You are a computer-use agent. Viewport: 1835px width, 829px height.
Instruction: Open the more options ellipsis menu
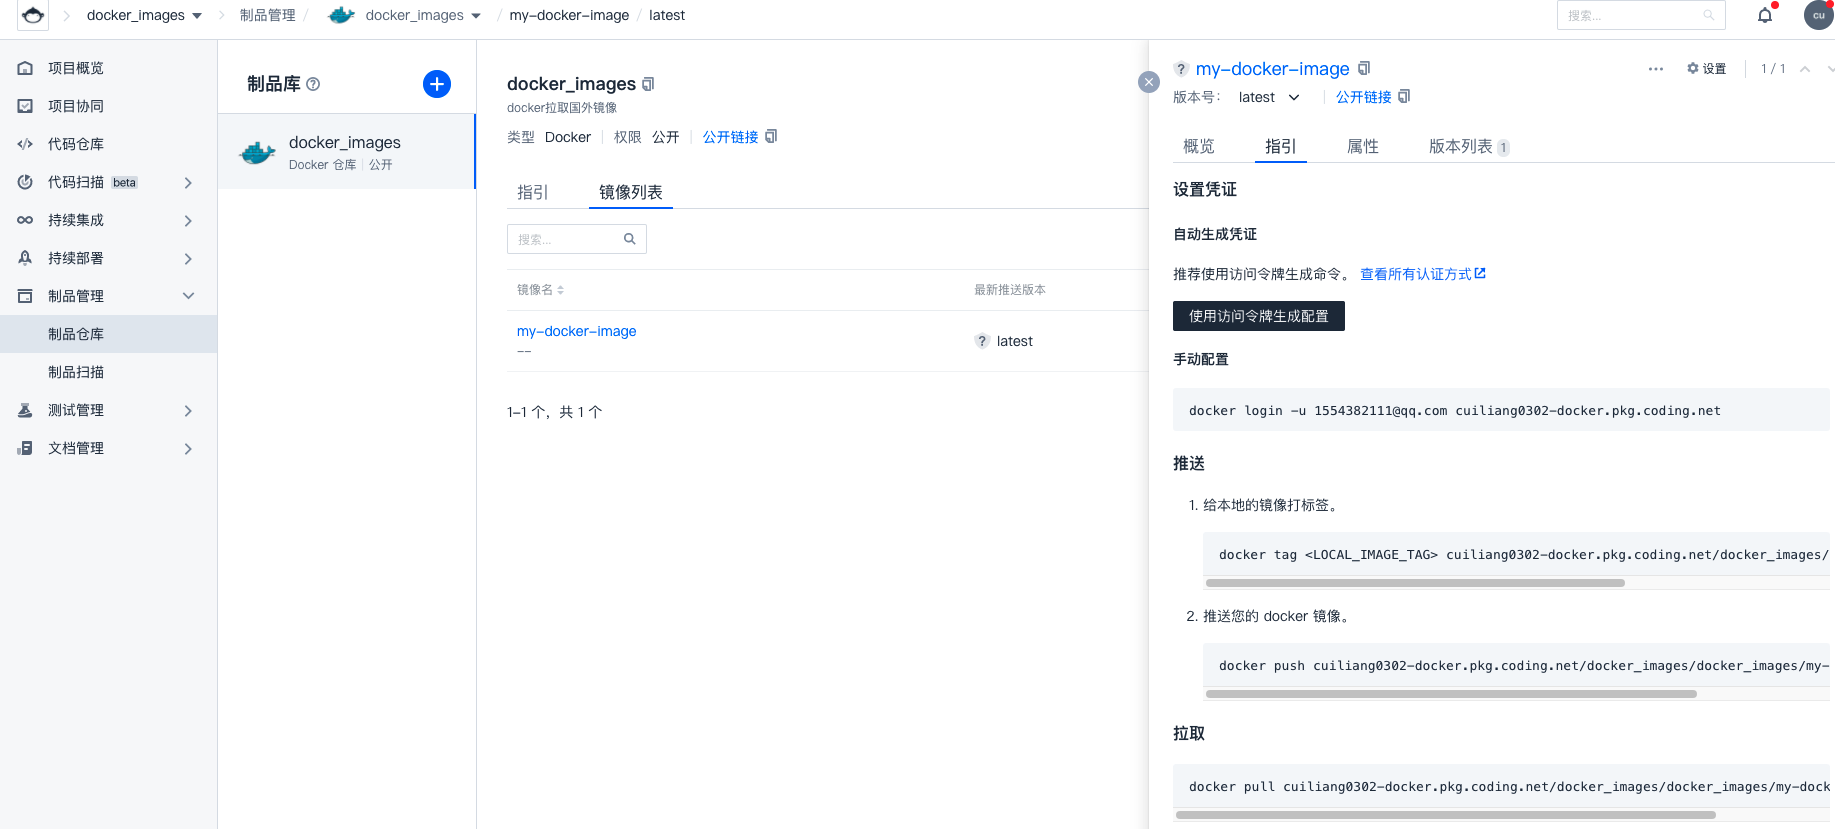1656,69
